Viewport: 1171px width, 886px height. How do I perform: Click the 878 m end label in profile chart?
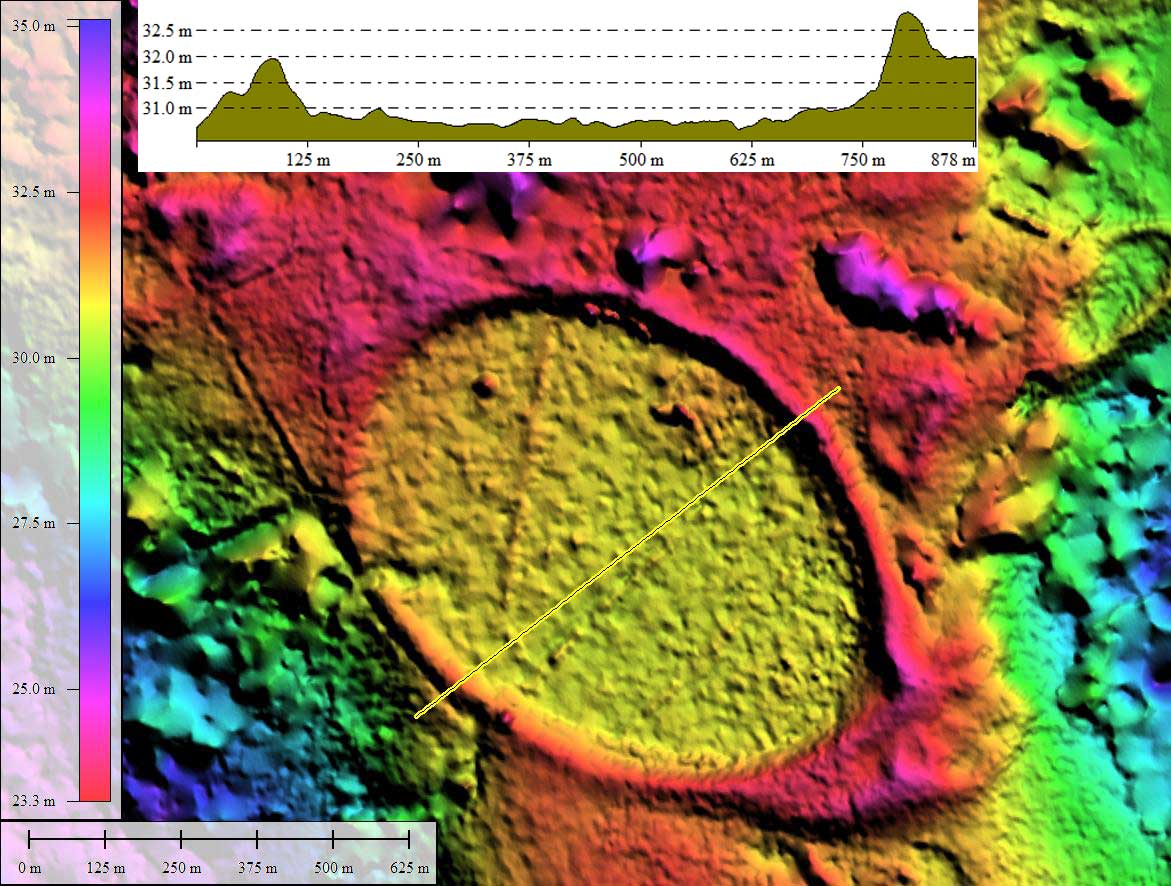tap(954, 160)
